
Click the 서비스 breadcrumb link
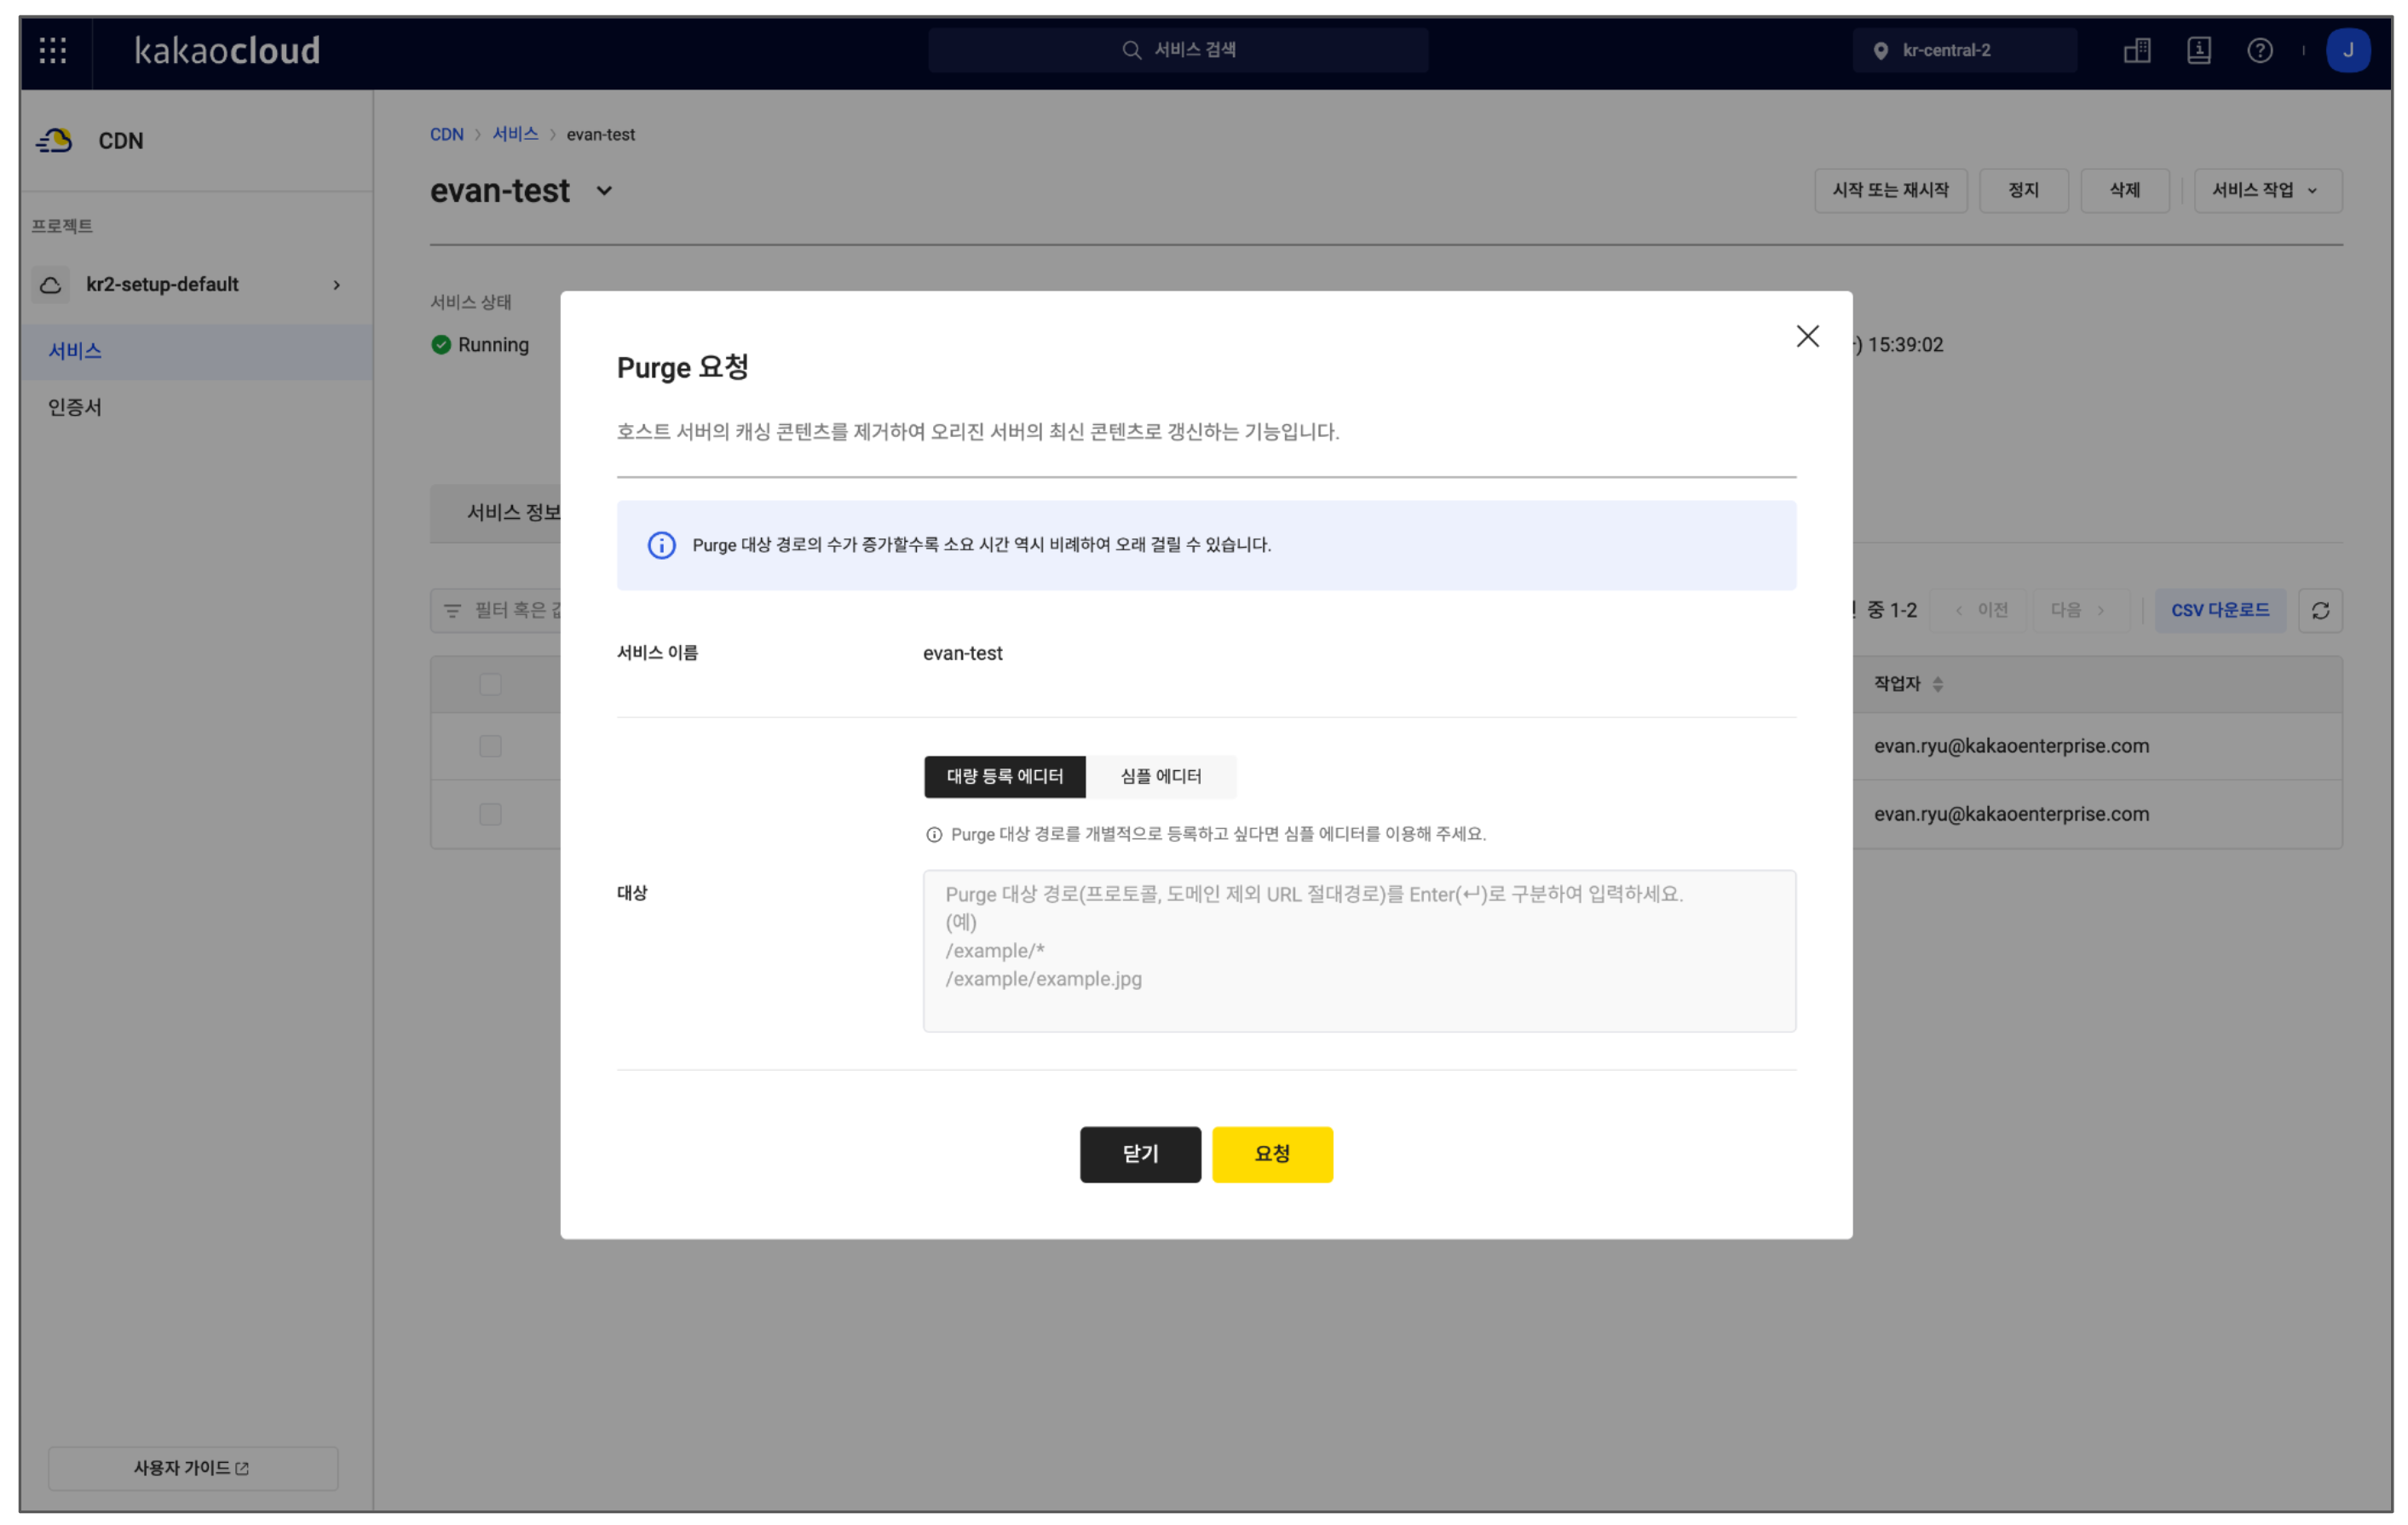click(515, 134)
